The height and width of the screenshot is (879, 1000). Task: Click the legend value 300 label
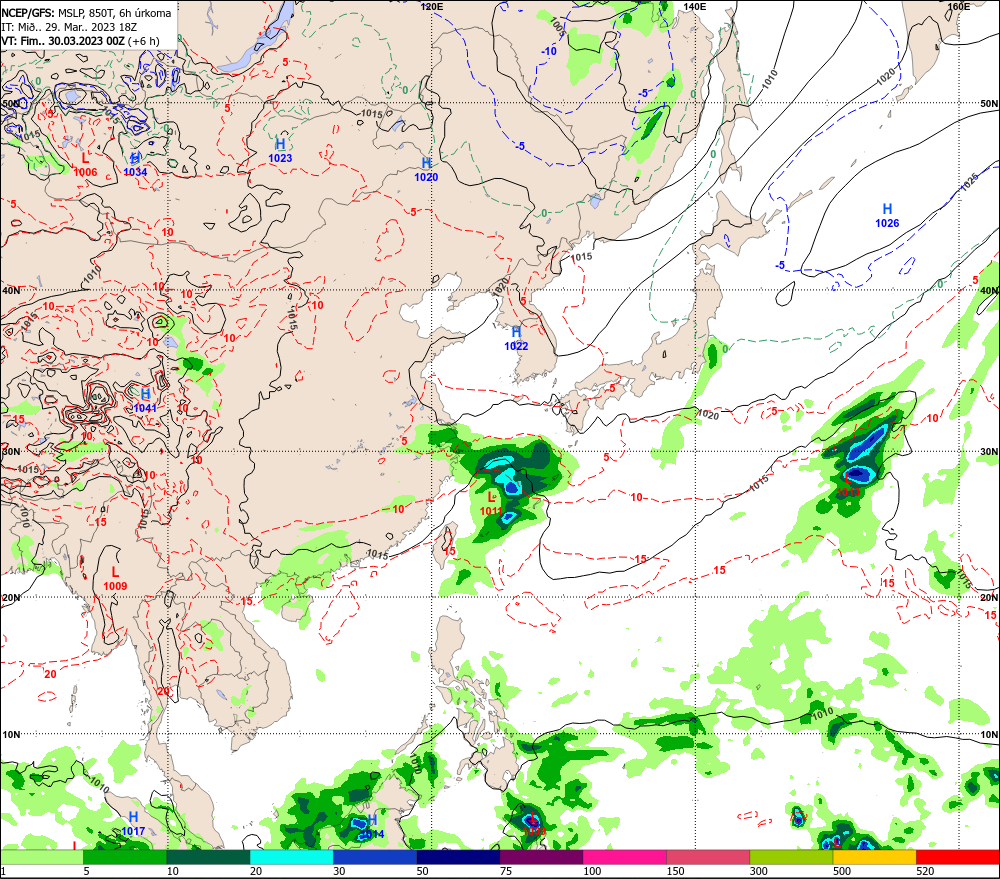758,871
